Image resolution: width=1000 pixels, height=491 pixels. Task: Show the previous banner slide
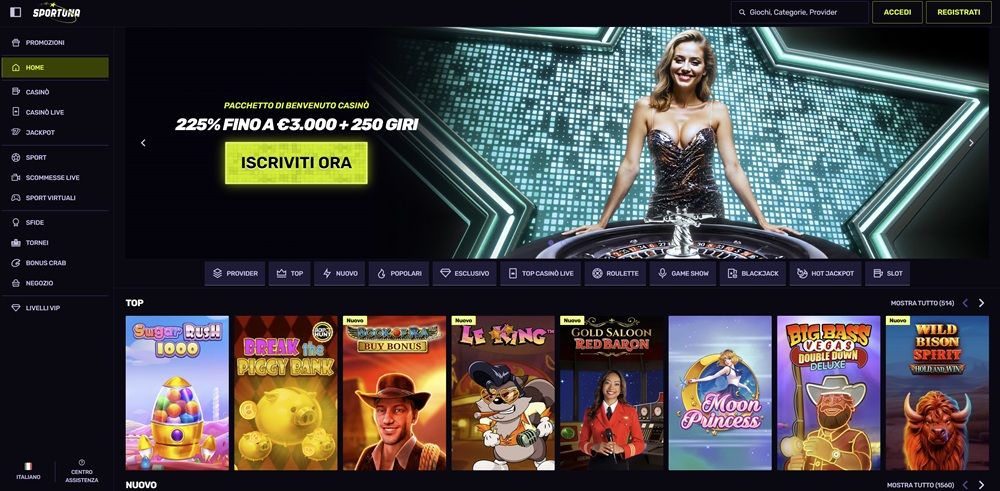click(x=143, y=143)
